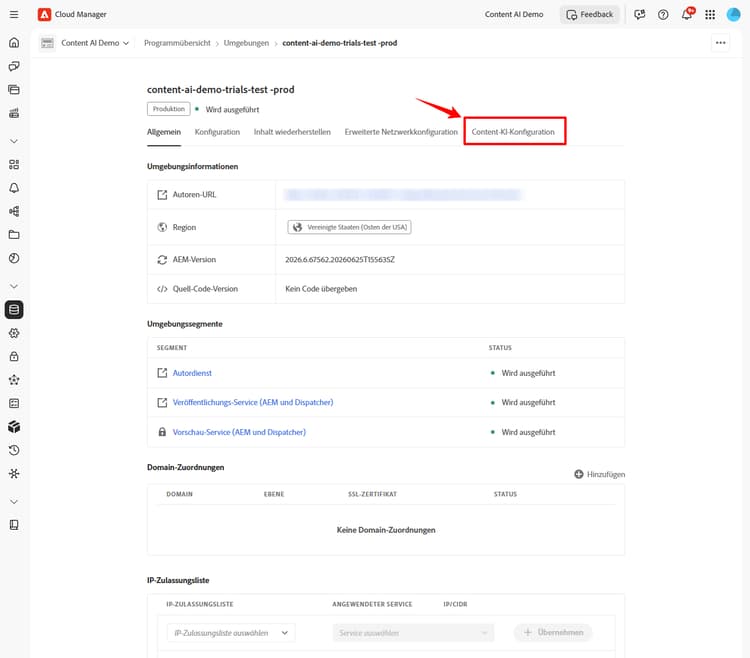
Task: Collapse the third sidebar section chevron
Action: pyautogui.click(x=14, y=502)
